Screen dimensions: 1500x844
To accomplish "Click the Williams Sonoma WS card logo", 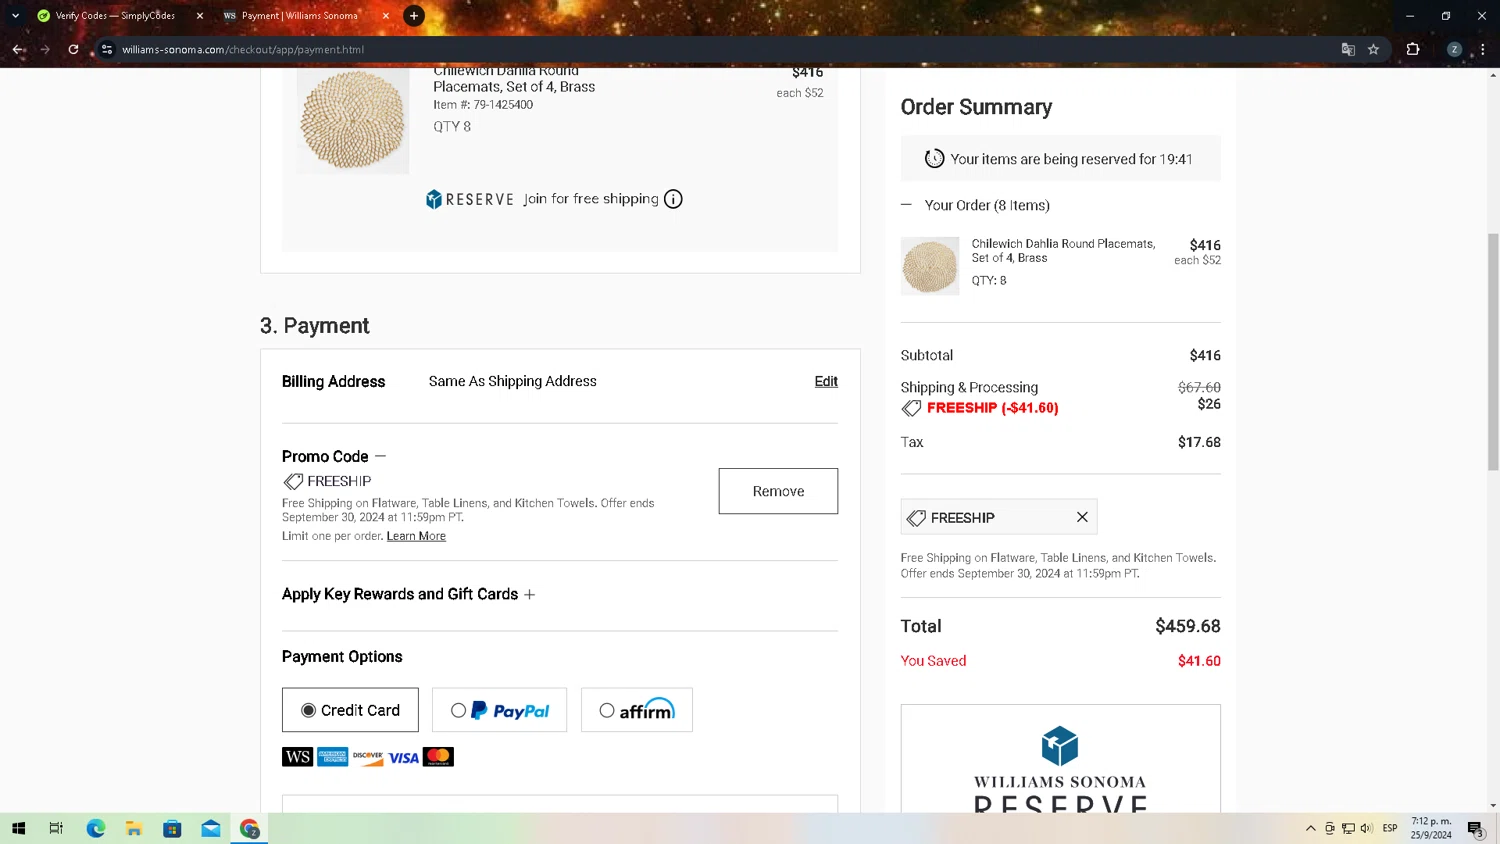I will click(x=297, y=757).
